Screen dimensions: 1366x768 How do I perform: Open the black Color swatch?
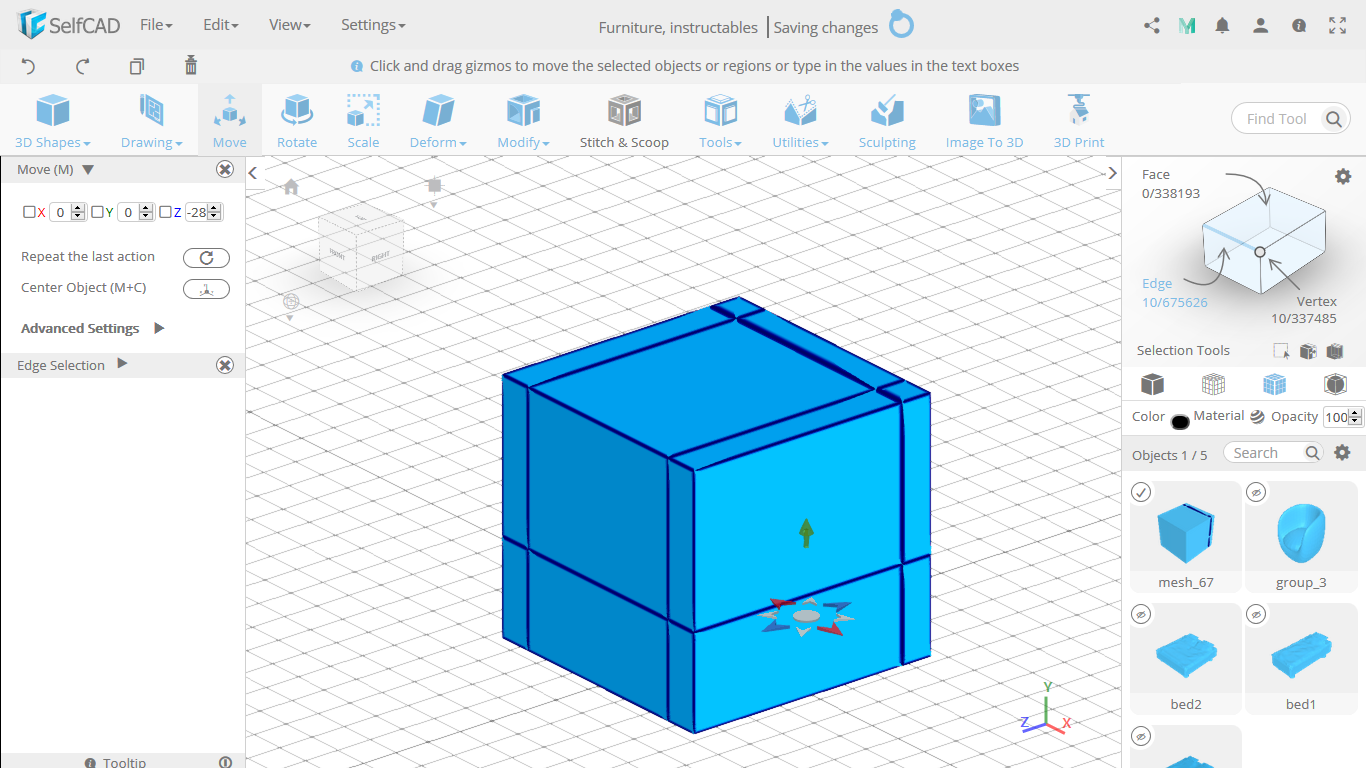pos(1180,421)
